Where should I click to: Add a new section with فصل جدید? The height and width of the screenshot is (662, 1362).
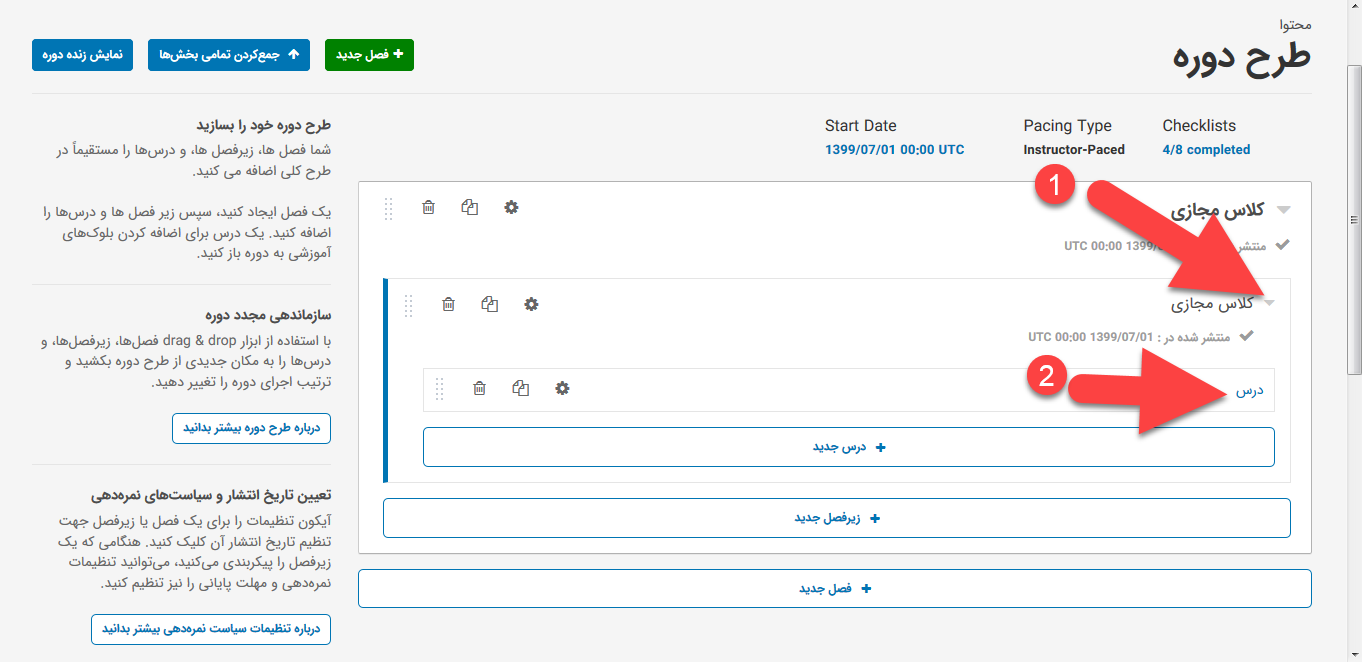click(x=369, y=55)
